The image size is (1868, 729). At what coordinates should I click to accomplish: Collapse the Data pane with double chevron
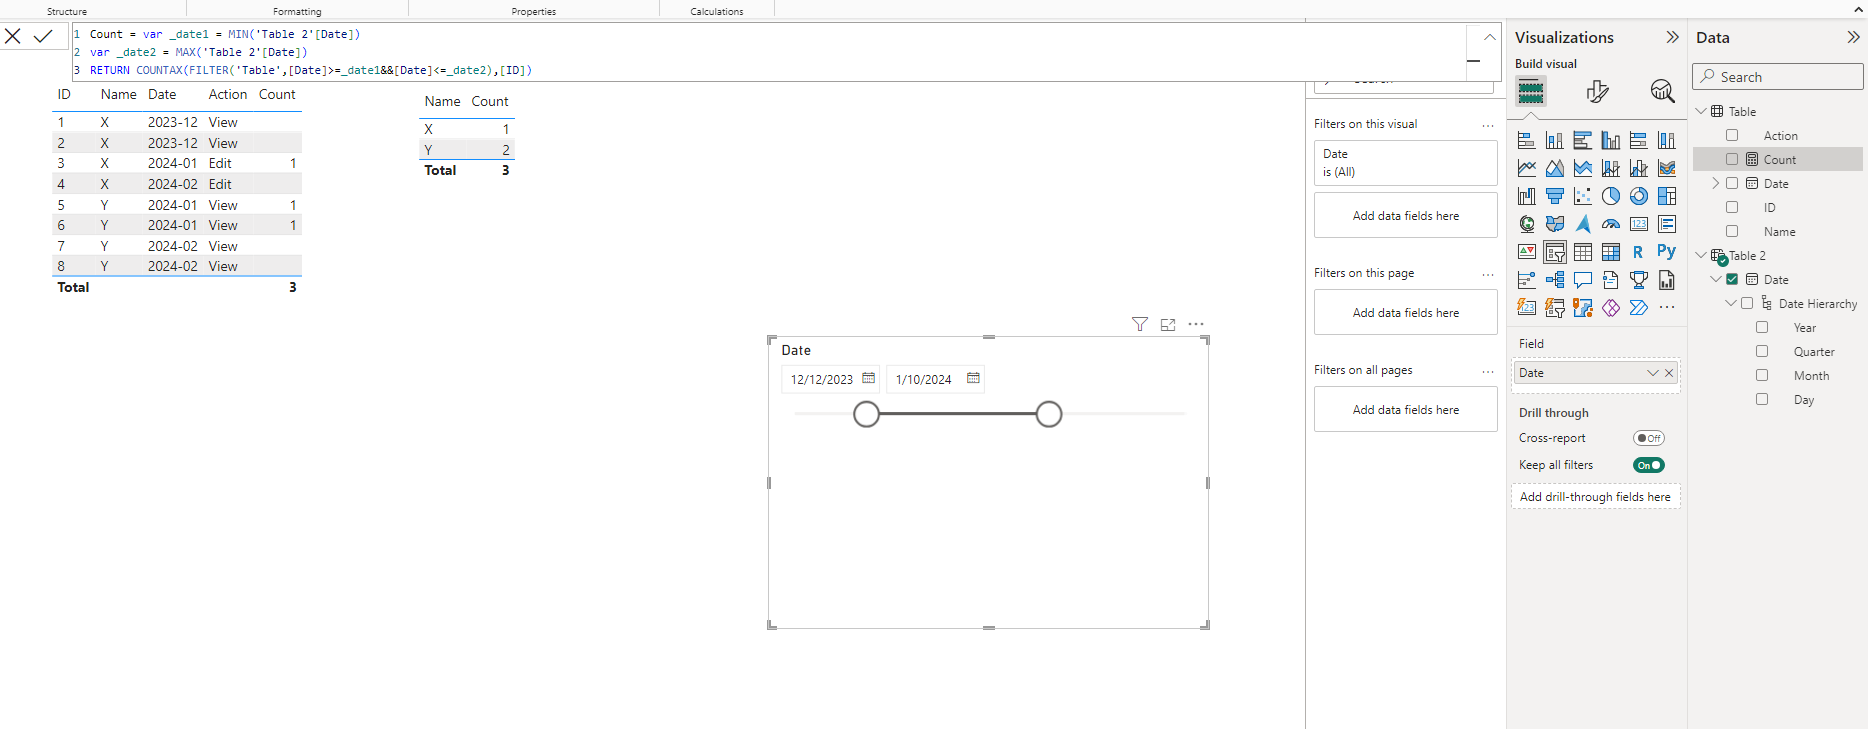[1853, 37]
